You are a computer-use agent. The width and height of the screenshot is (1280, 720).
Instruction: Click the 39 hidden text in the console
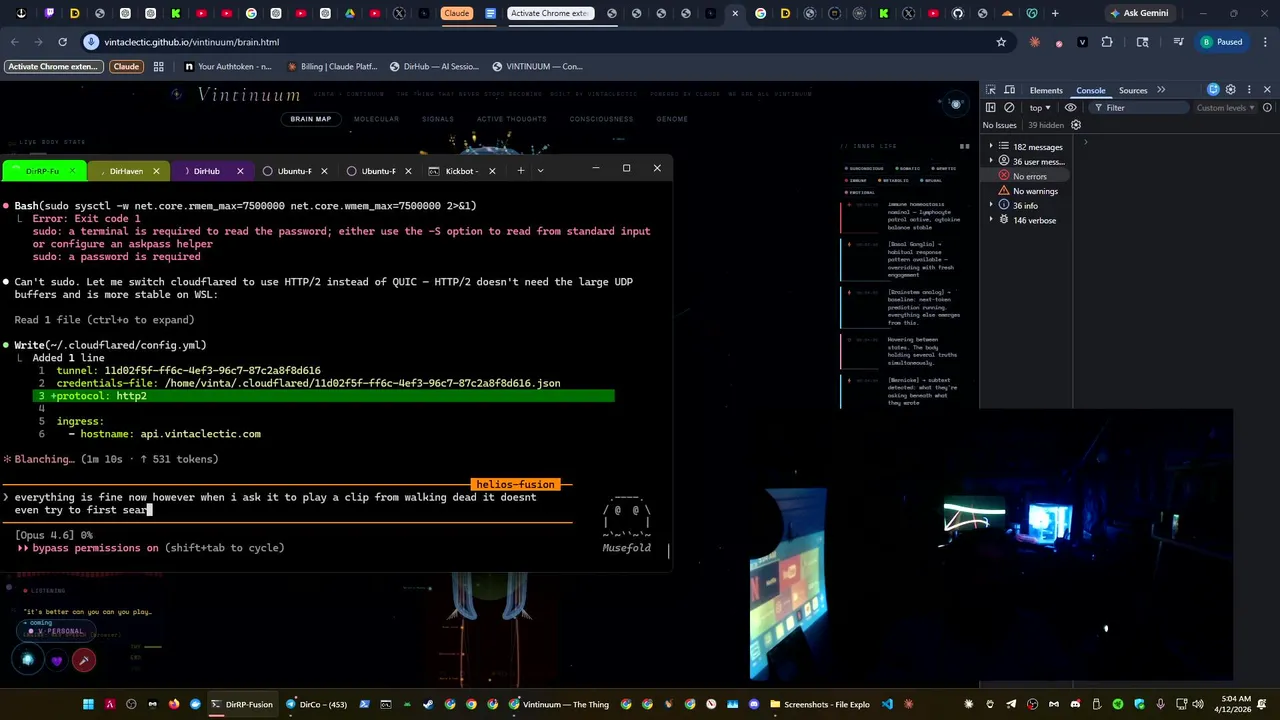[x=1046, y=125]
